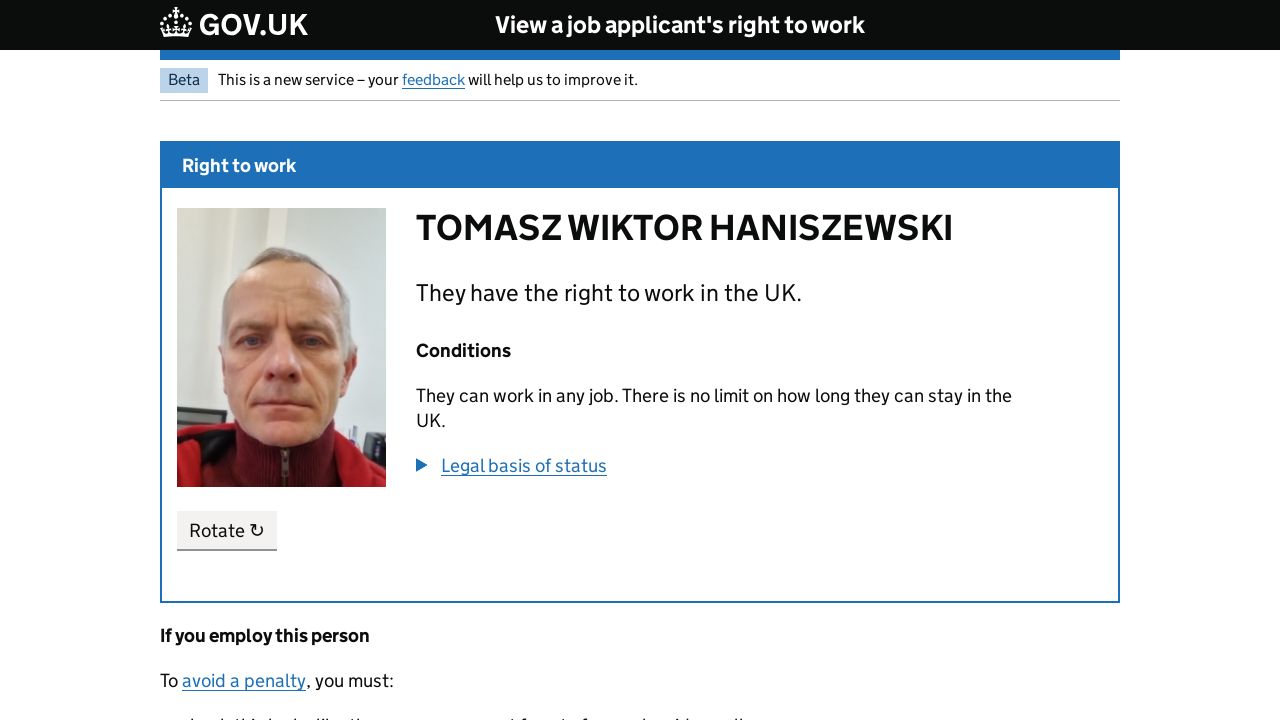Click the name Tomasz Wiktor Haniszewski
Image resolution: width=1280 pixels, height=720 pixels.
tap(684, 228)
